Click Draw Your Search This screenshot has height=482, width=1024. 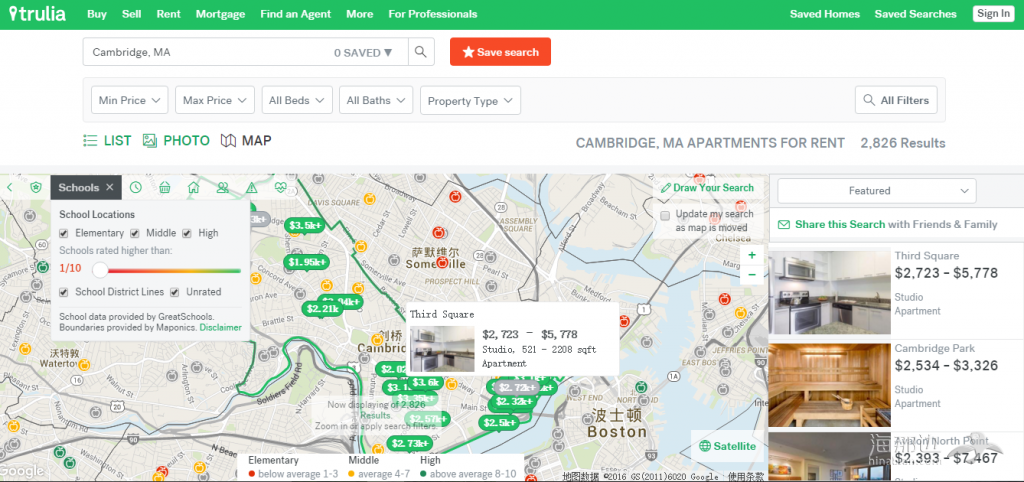coord(707,187)
